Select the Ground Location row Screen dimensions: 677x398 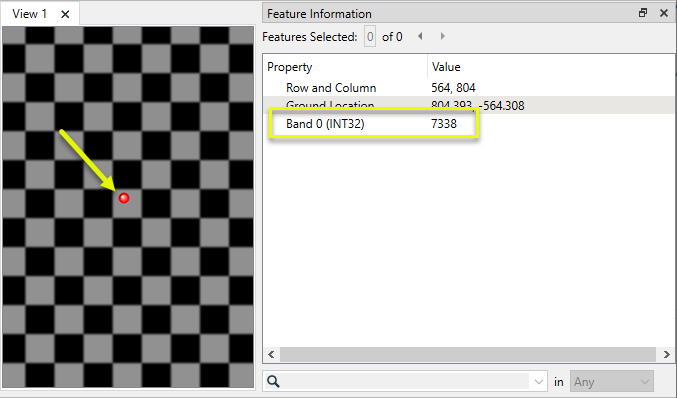(468, 105)
